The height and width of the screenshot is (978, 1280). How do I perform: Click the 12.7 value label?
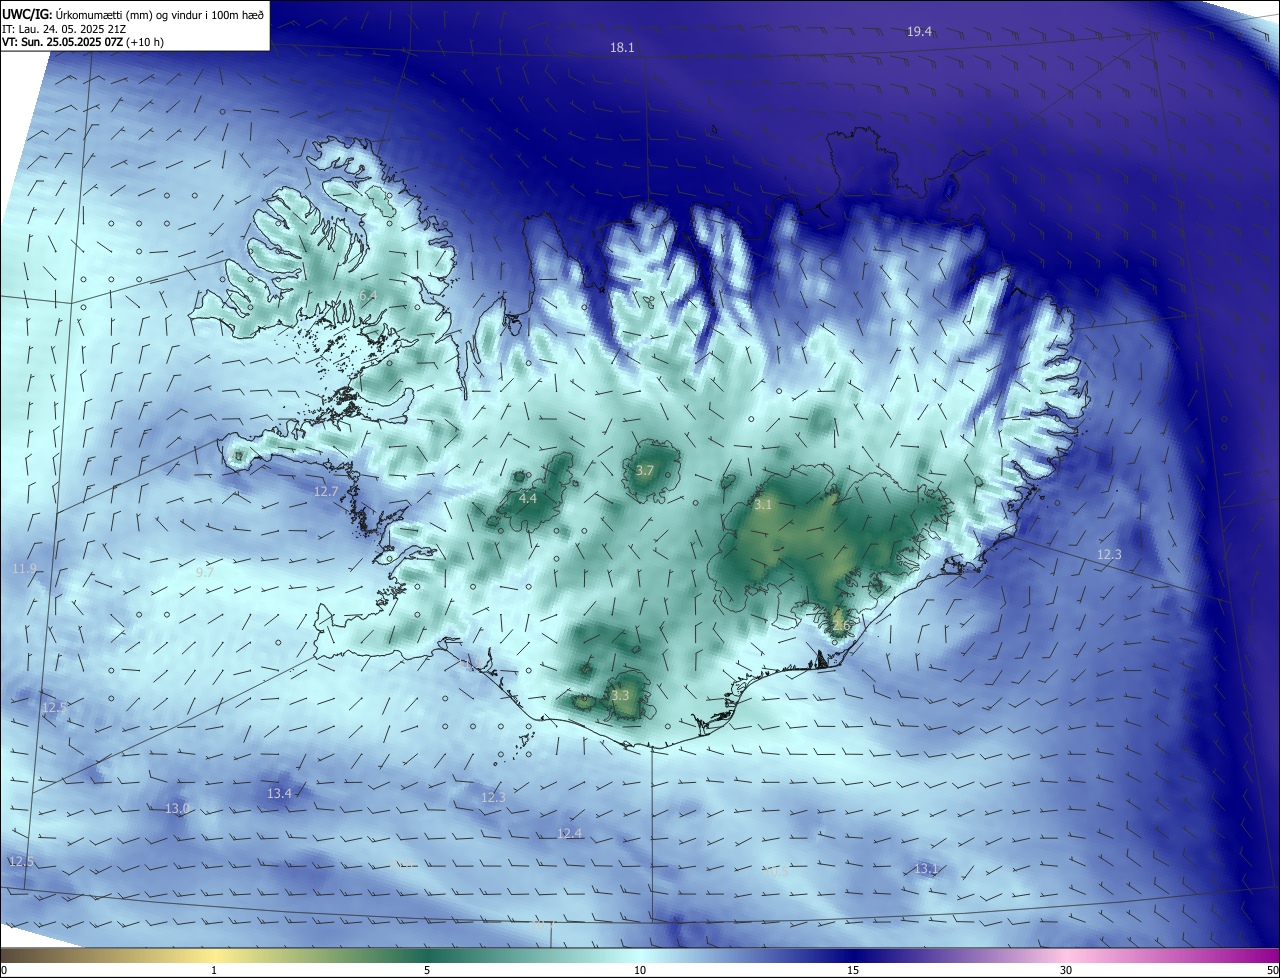[326, 491]
